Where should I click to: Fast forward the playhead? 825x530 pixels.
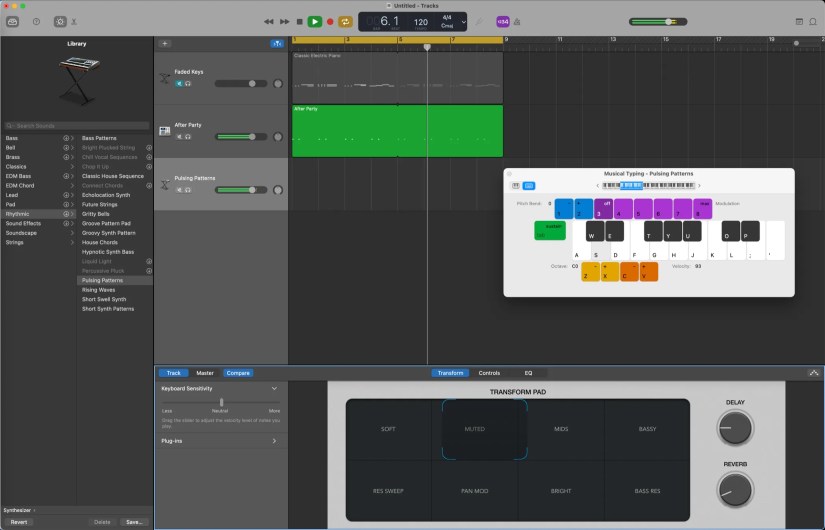point(285,22)
